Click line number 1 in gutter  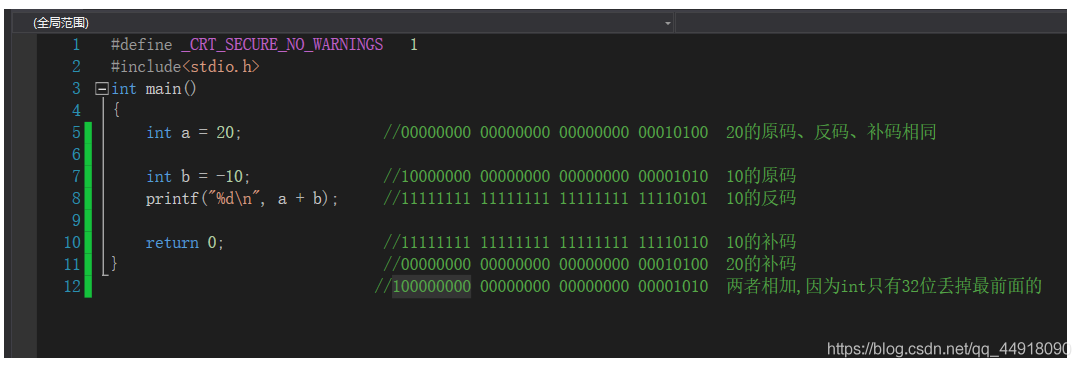[75, 45]
